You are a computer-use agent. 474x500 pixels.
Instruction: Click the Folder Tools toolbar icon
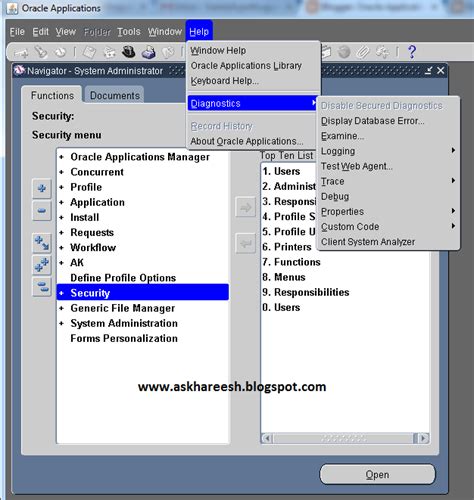point(382,52)
